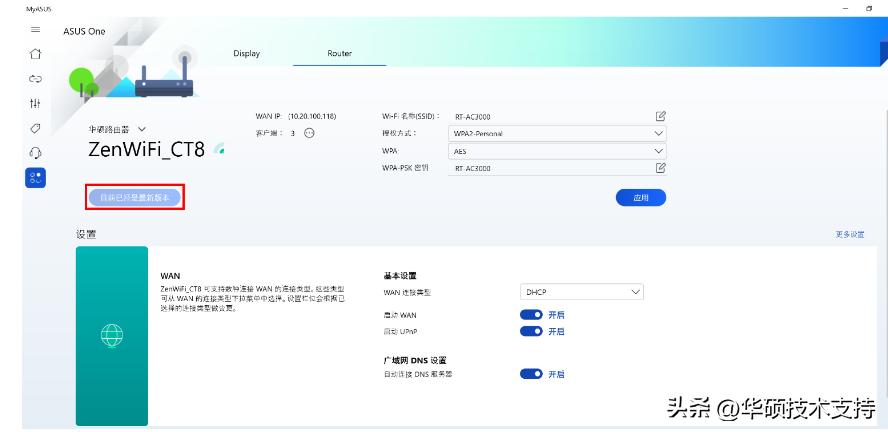
Task: Expand the 华硕路由器 device selector chevron
Action: coord(142,130)
